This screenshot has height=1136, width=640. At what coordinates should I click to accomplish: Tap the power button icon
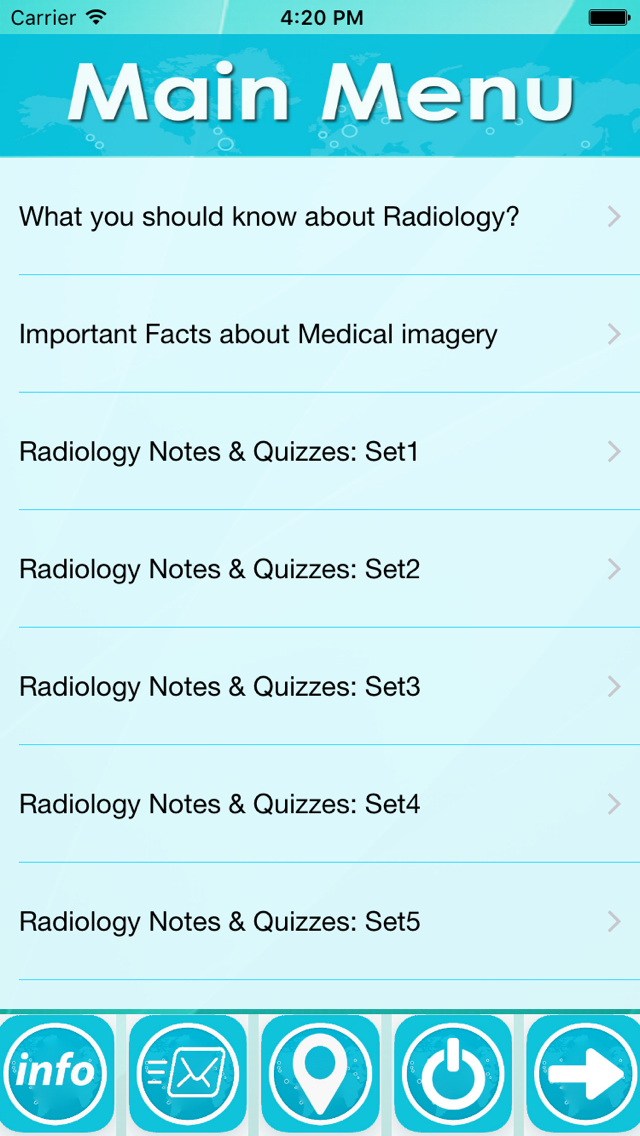(452, 1073)
